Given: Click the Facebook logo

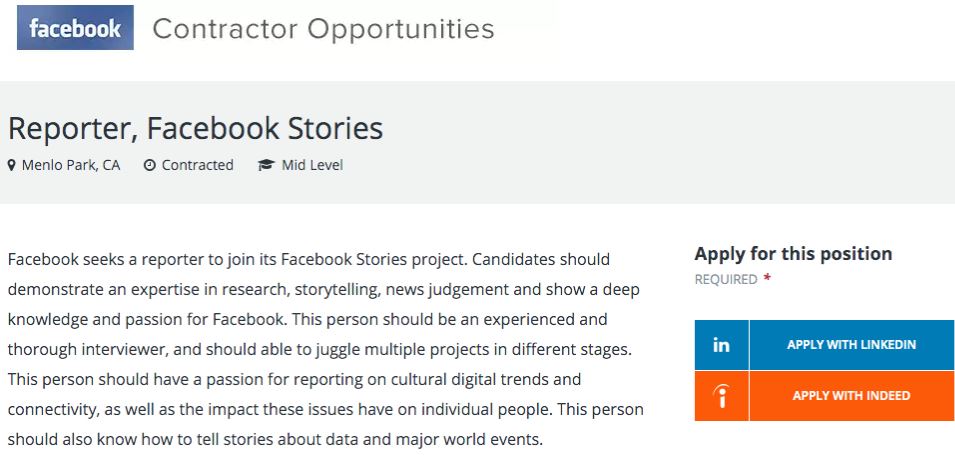Looking at the screenshot, I should tap(75, 28).
